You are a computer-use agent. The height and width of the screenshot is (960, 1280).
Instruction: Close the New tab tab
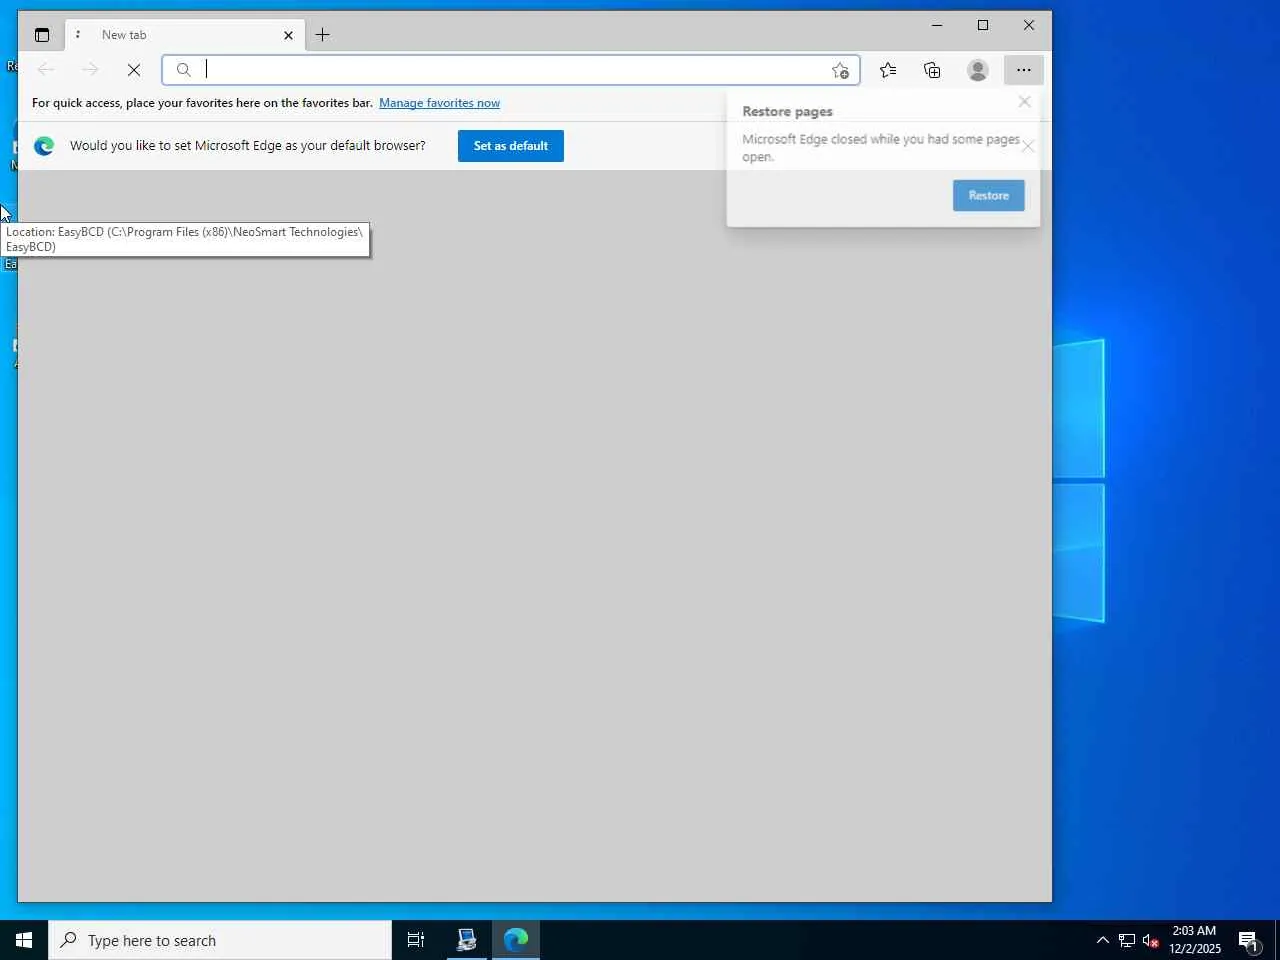point(288,35)
